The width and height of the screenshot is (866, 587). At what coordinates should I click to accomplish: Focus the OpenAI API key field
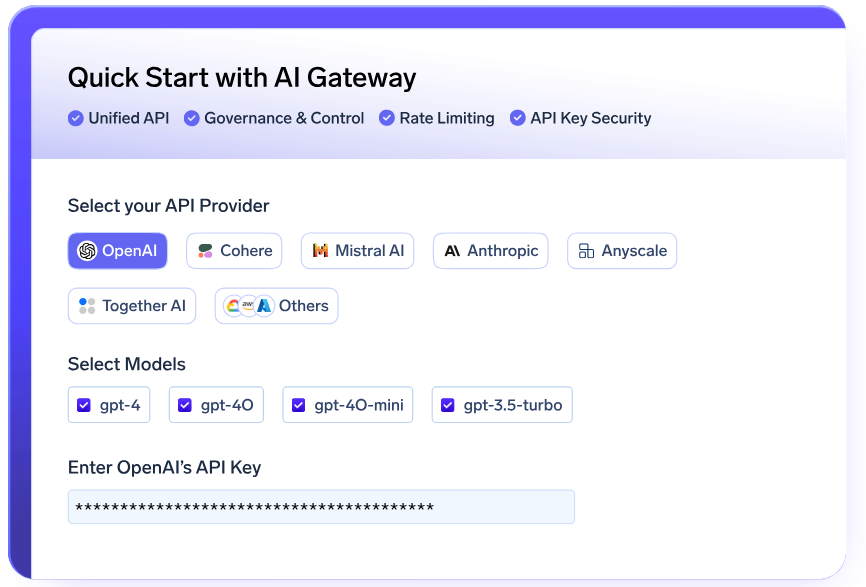click(x=321, y=507)
